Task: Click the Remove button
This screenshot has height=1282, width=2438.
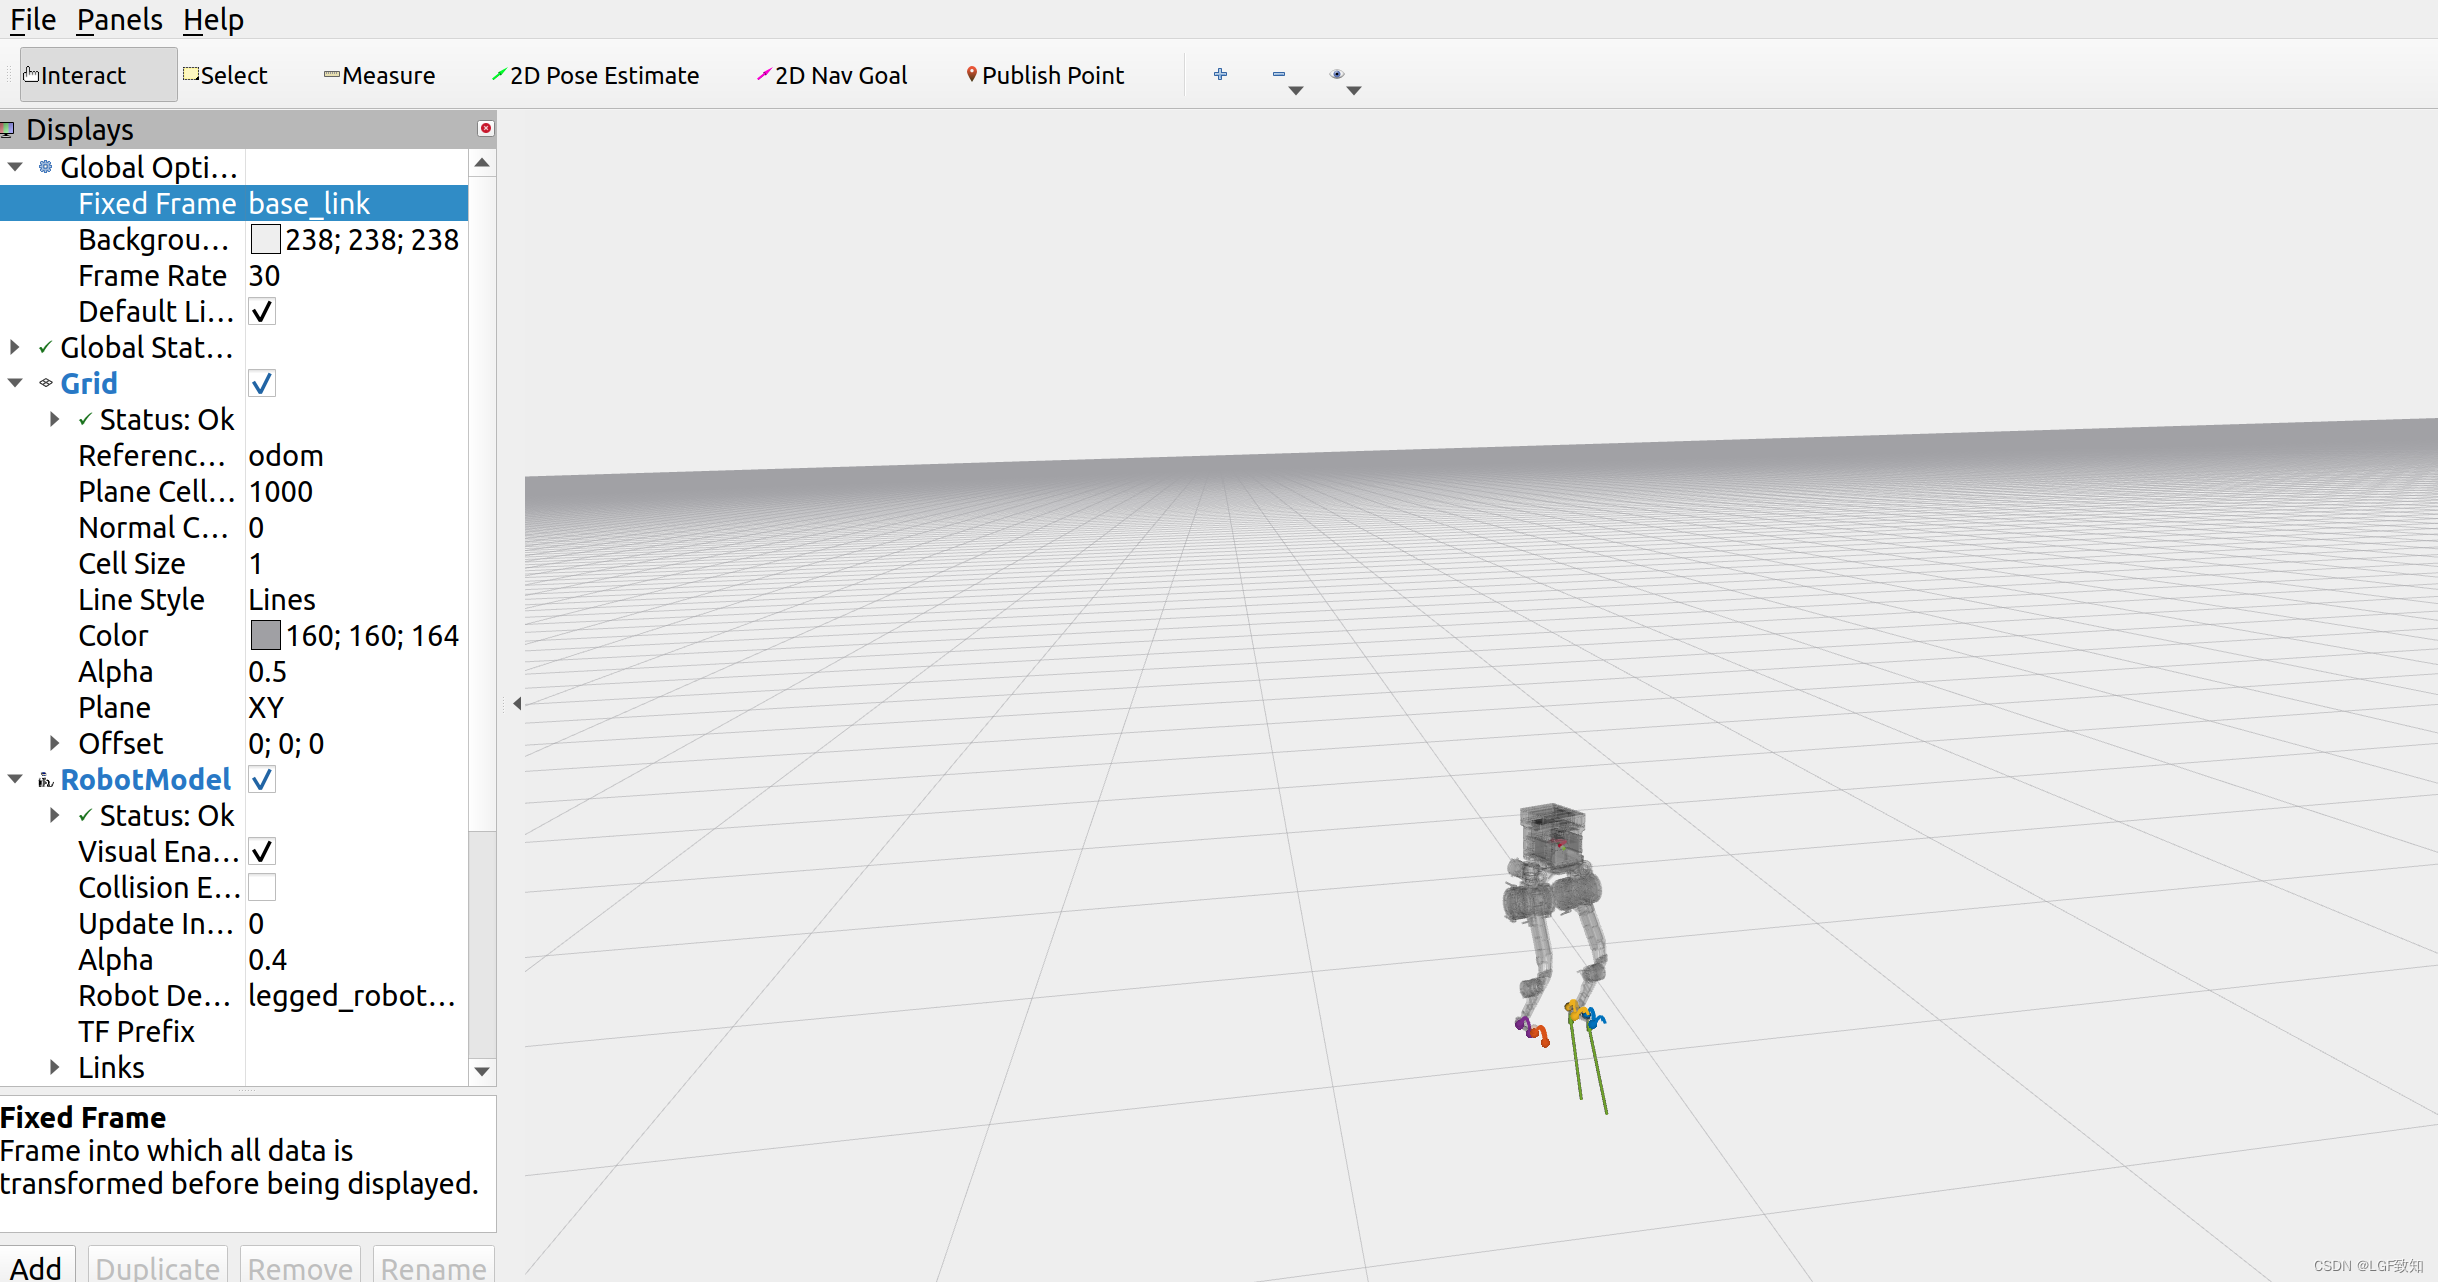Action: (300, 1267)
